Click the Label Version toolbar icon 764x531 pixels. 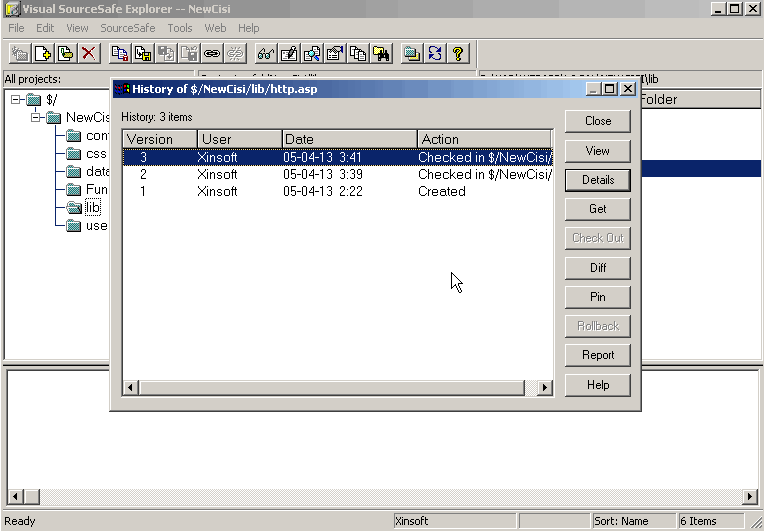[x=65, y=53]
